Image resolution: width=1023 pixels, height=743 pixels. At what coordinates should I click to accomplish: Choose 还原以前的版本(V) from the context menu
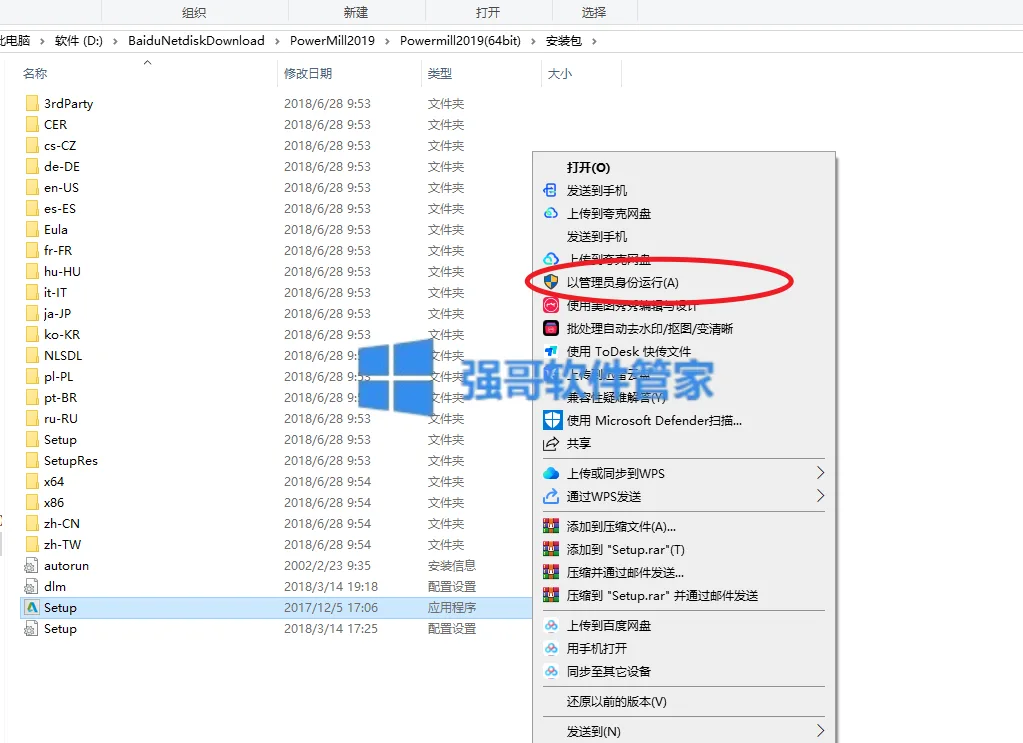click(617, 701)
